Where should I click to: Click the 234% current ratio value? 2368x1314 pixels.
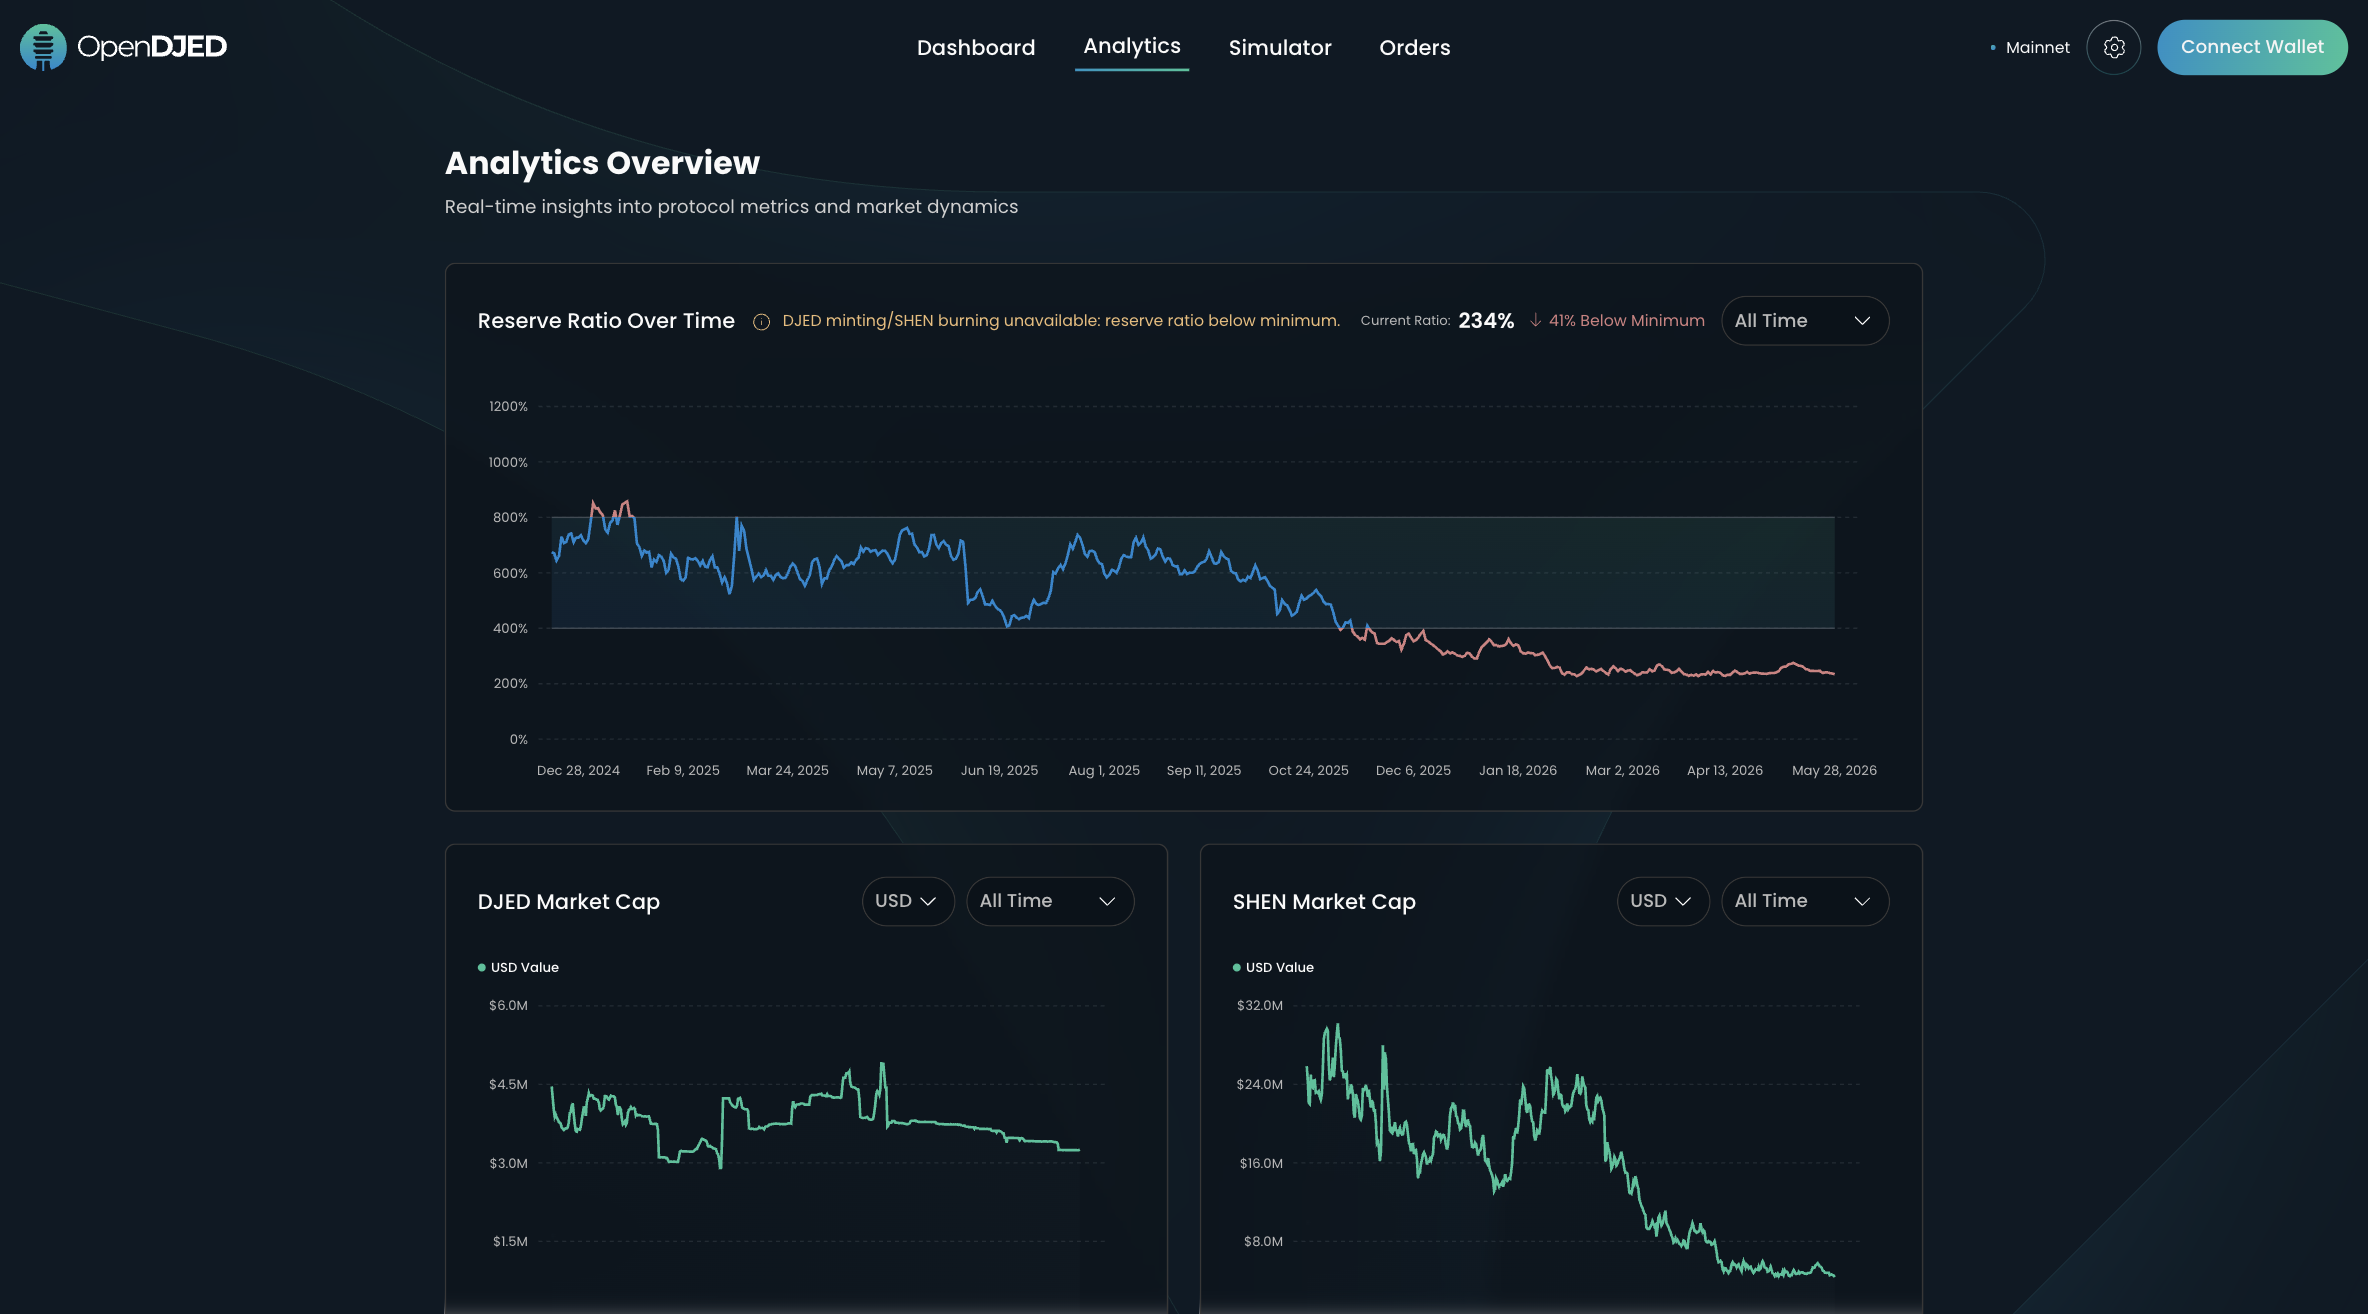pos(1486,321)
